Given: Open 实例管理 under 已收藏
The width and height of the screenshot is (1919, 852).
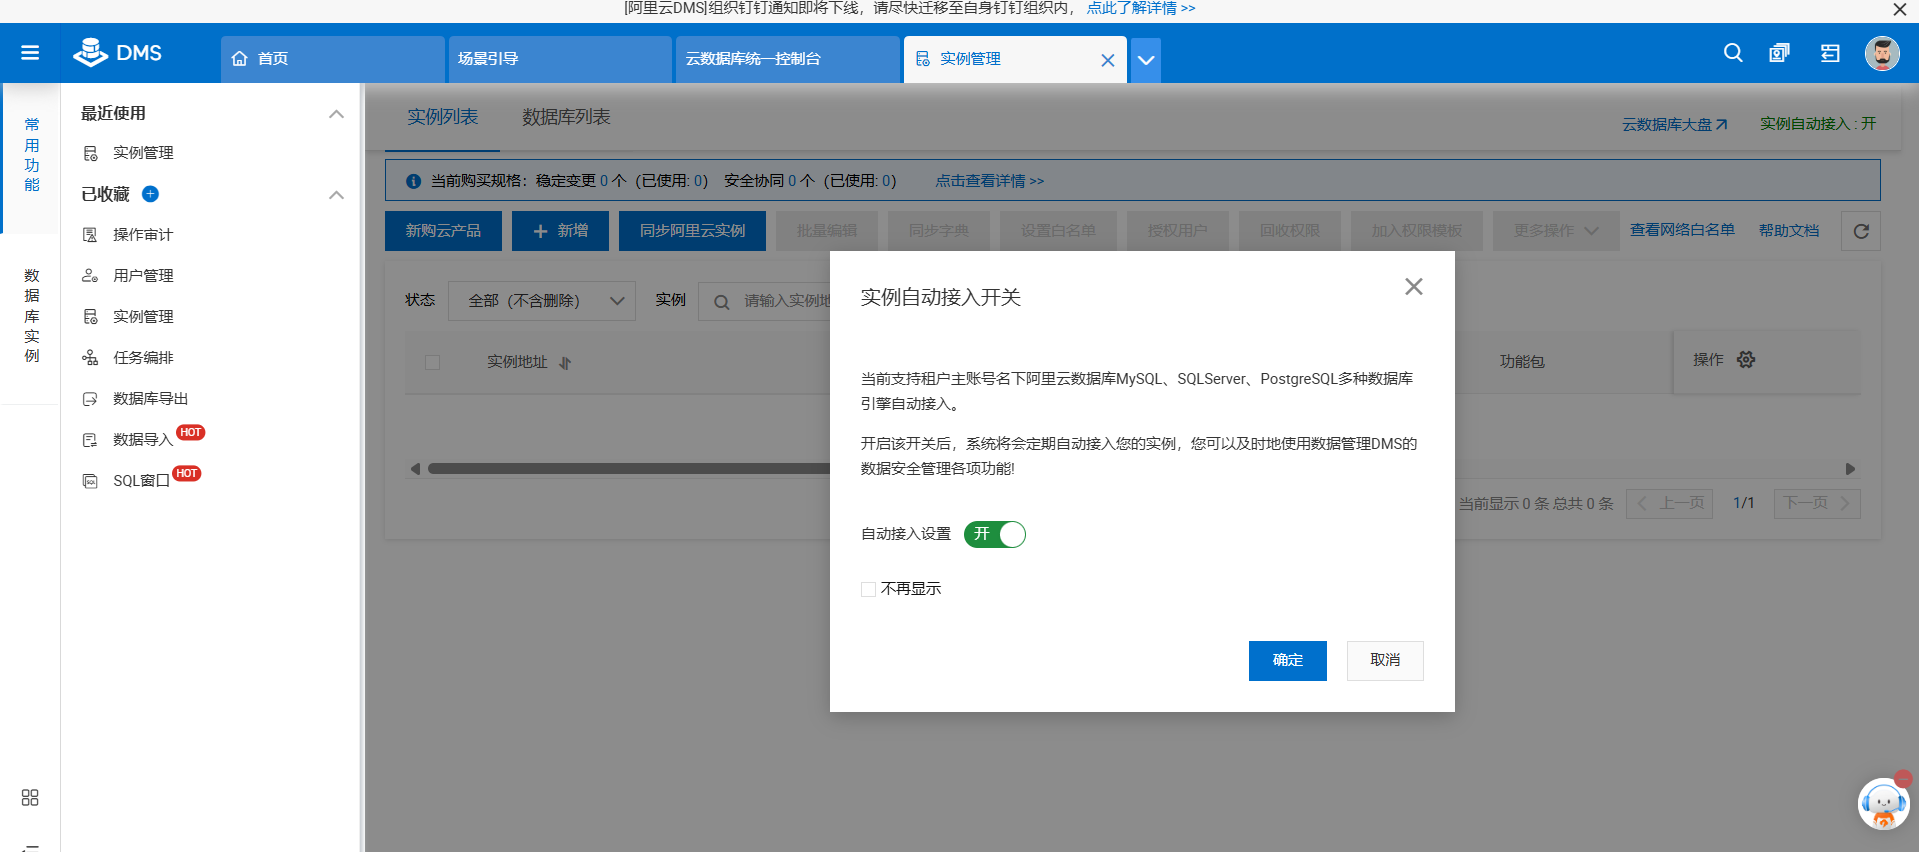Looking at the screenshot, I should (143, 317).
